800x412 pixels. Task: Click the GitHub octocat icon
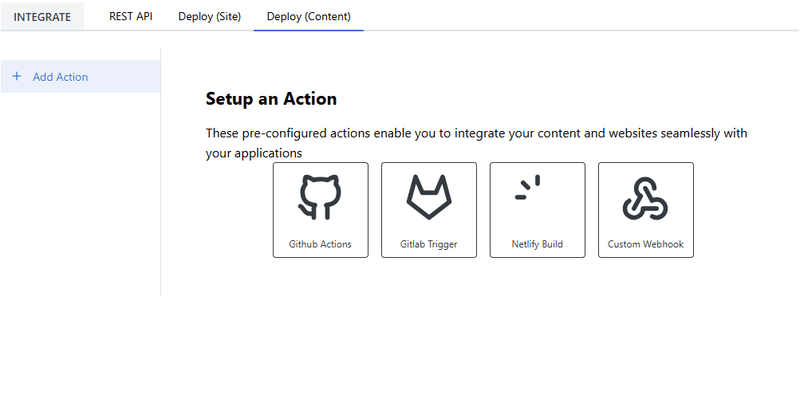click(320, 197)
